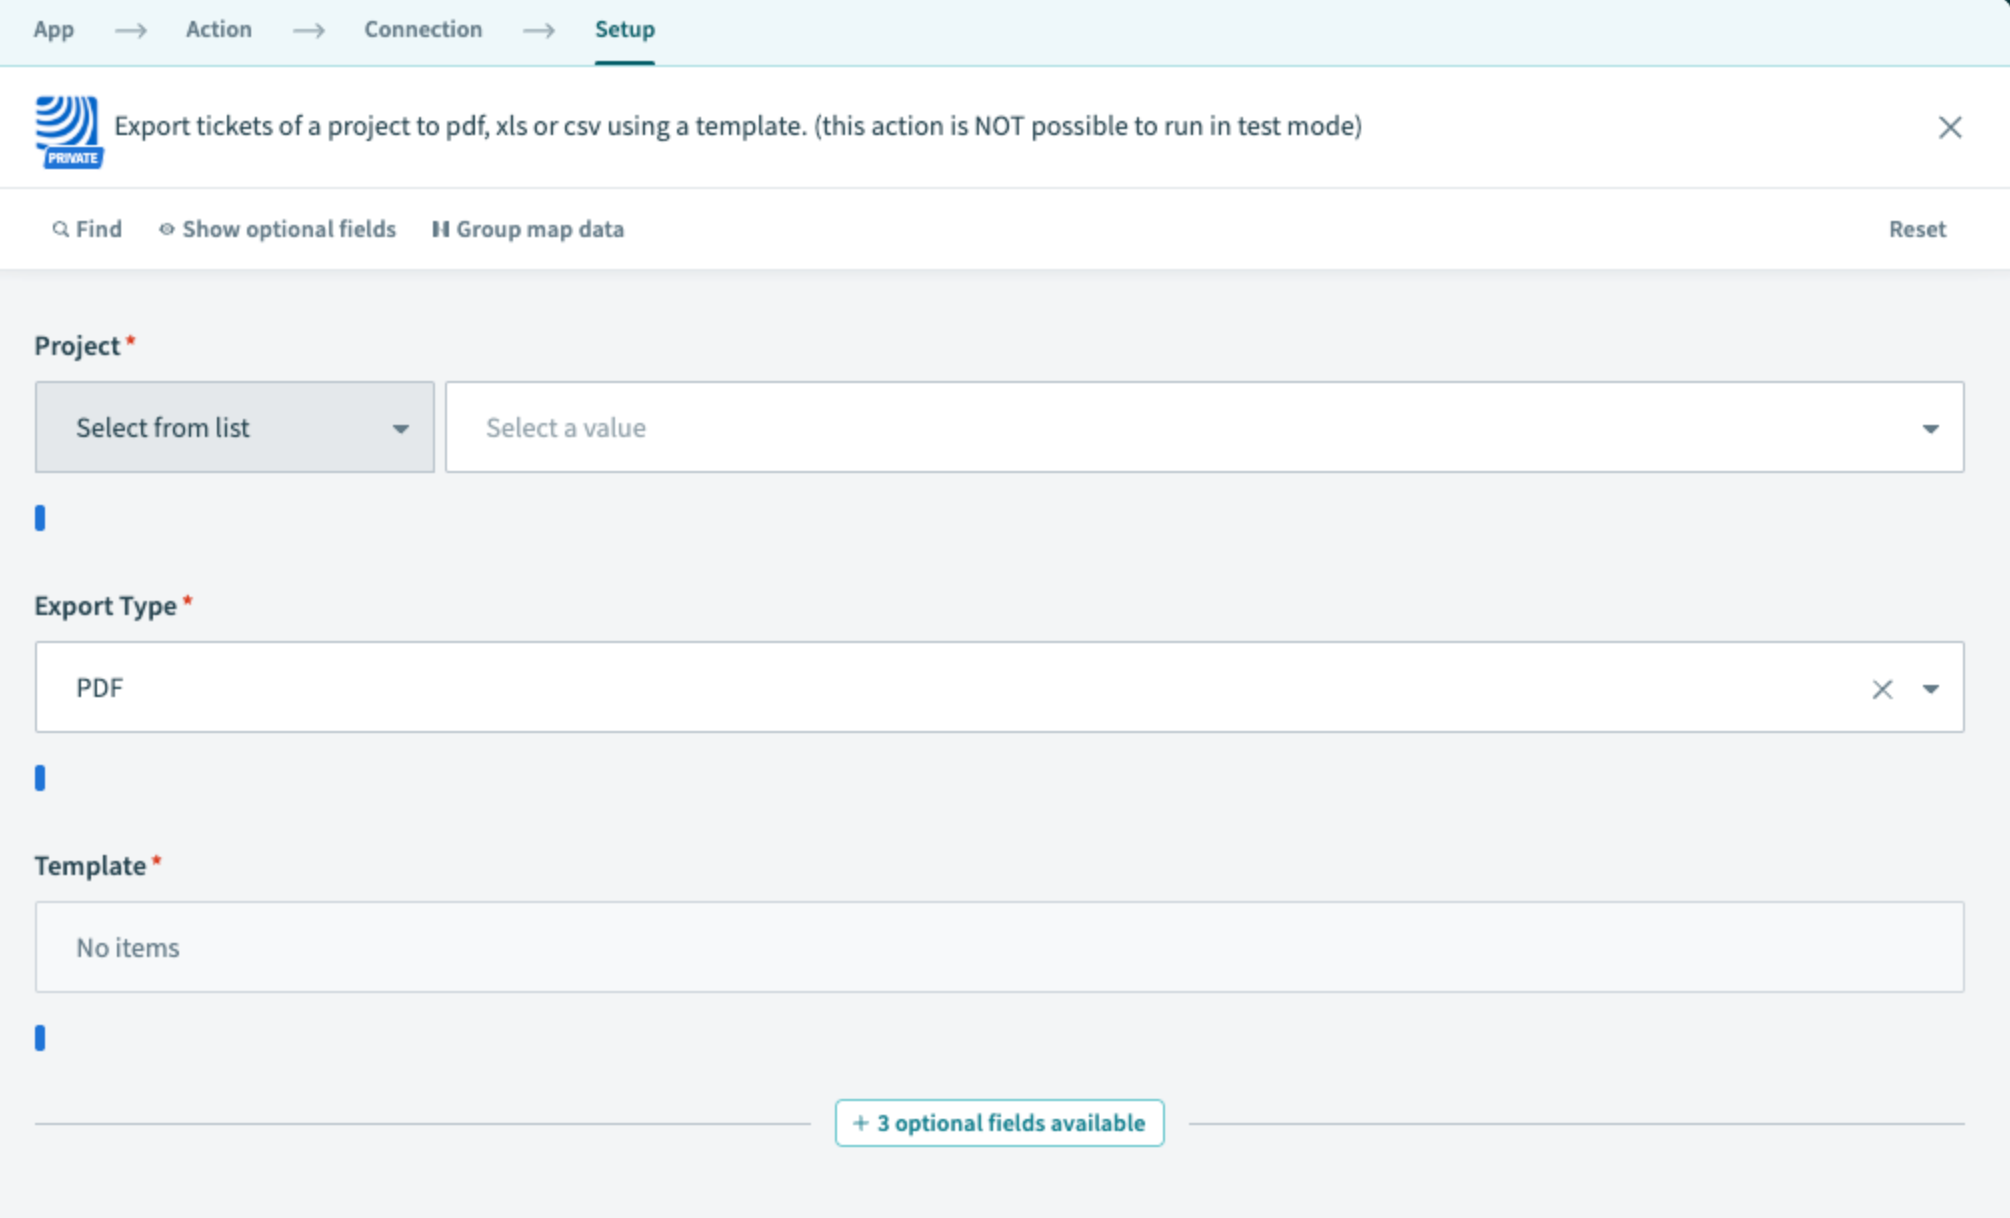The height and width of the screenshot is (1218, 2010).
Task: Expand the Export Type dropdown arrow
Action: [1930, 689]
